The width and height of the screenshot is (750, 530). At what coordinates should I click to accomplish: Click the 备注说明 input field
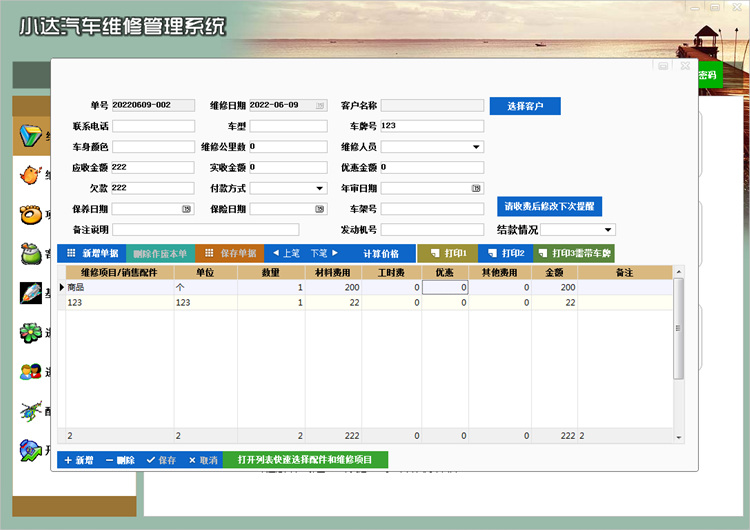pyautogui.click(x=206, y=230)
